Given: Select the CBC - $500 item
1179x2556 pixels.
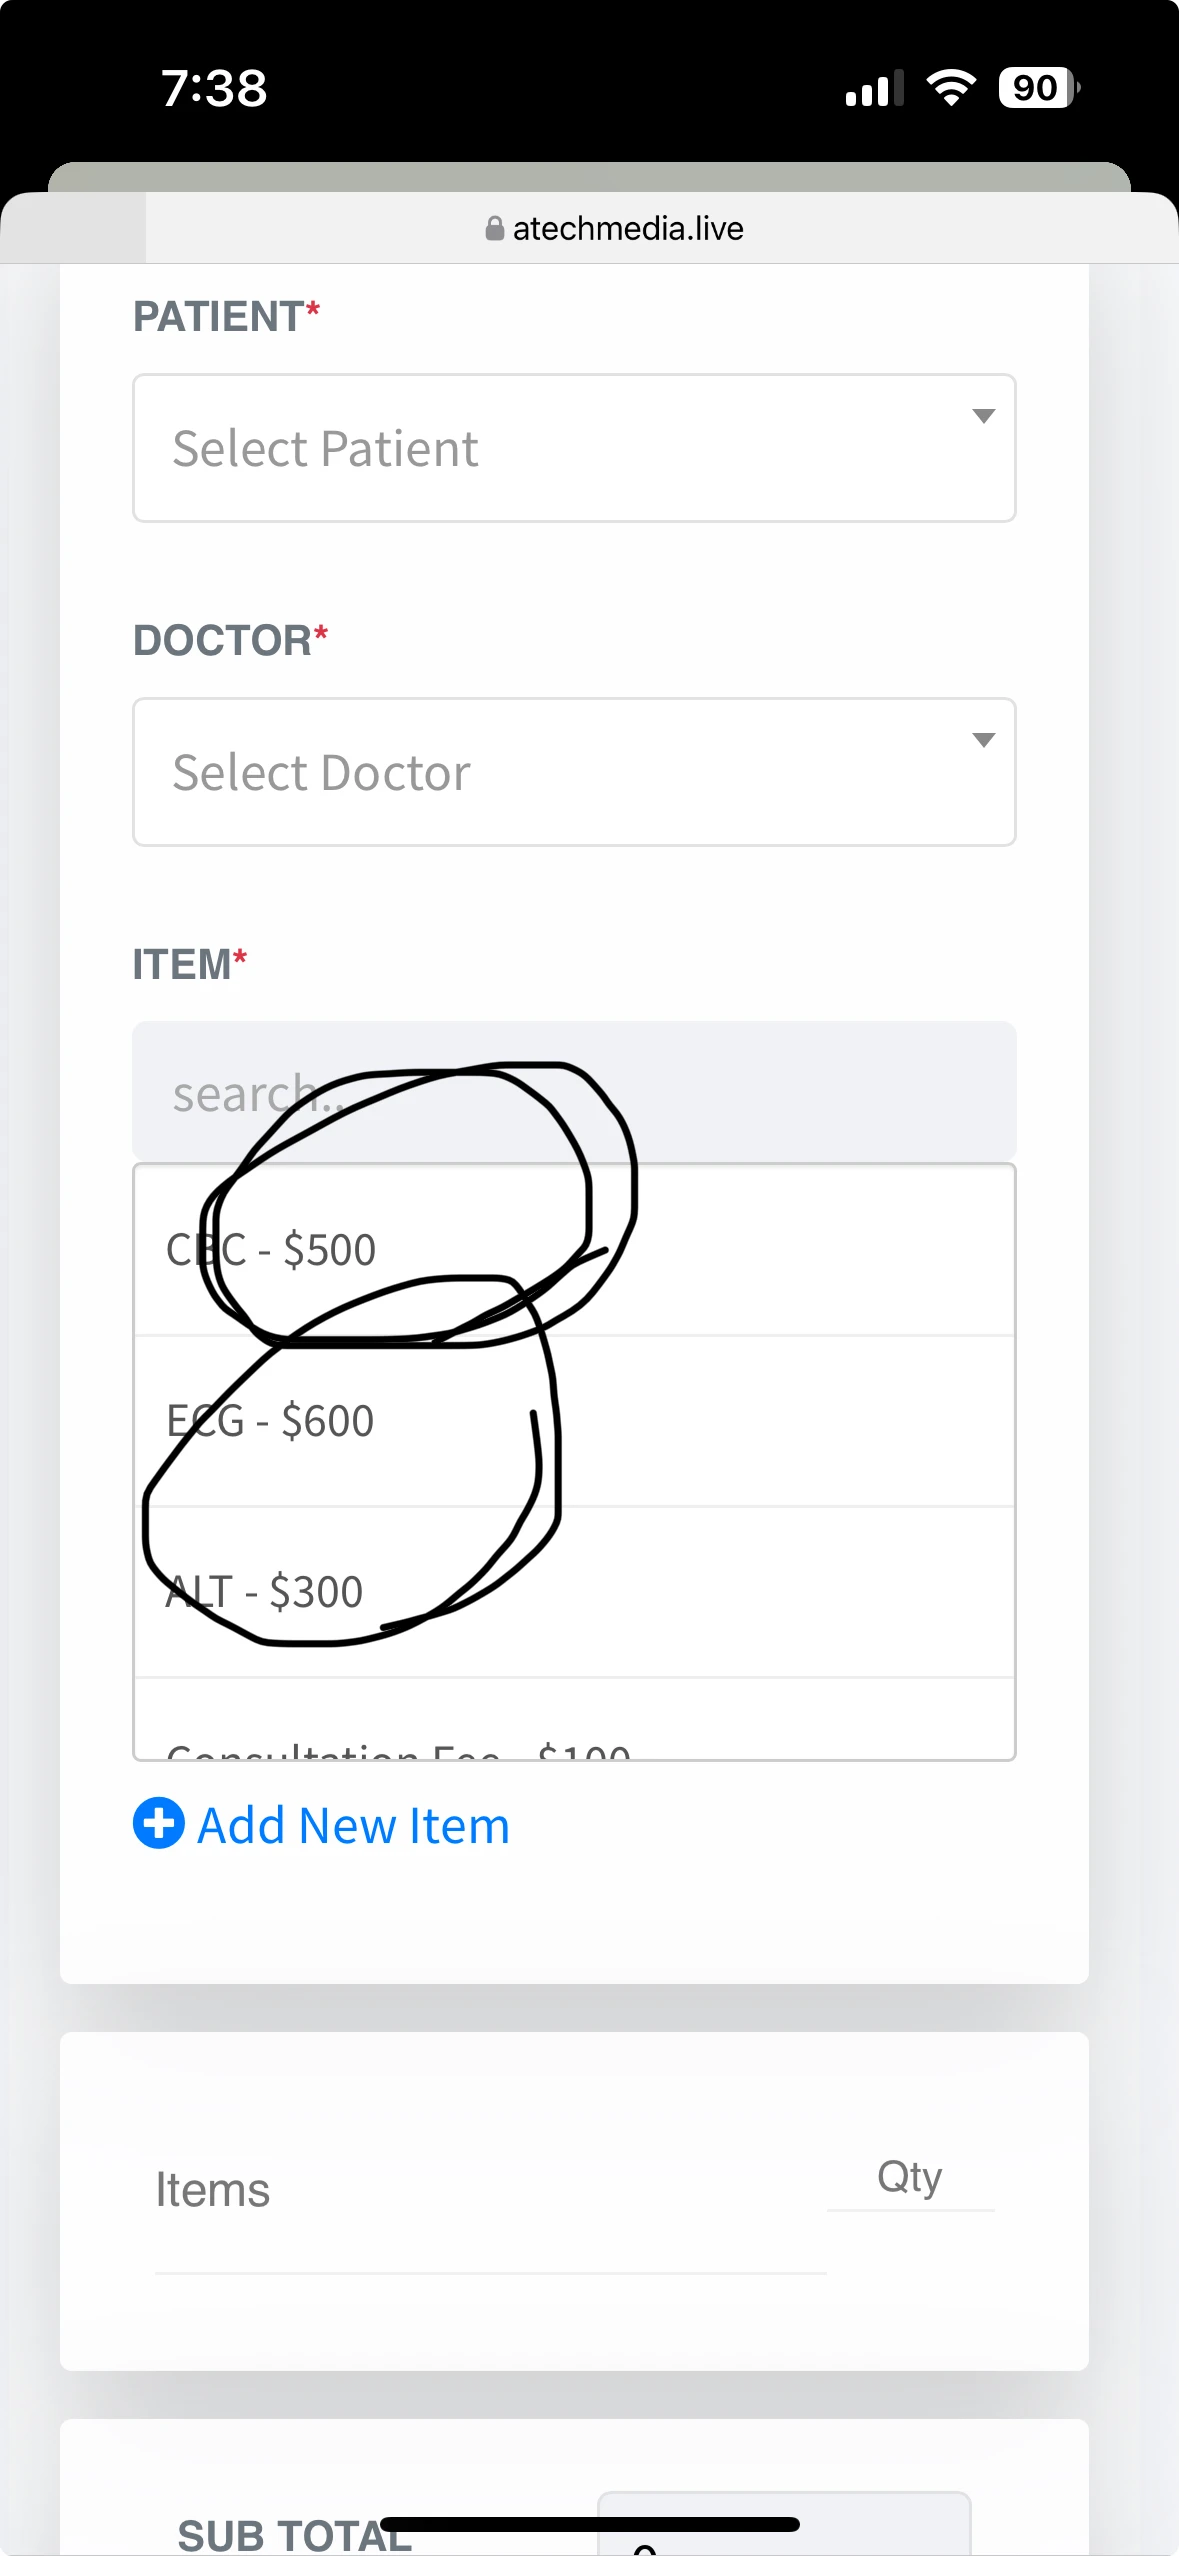Looking at the screenshot, I should [574, 1250].
